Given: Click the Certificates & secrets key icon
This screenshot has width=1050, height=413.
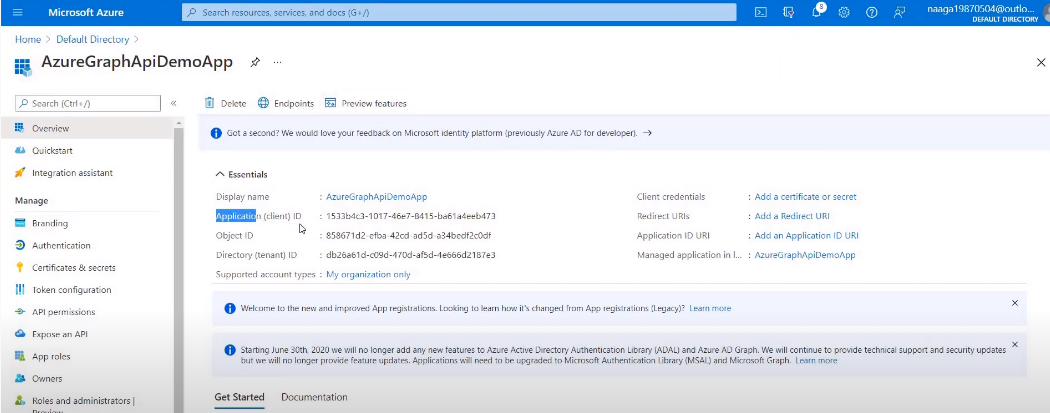Looking at the screenshot, I should [x=19, y=267].
